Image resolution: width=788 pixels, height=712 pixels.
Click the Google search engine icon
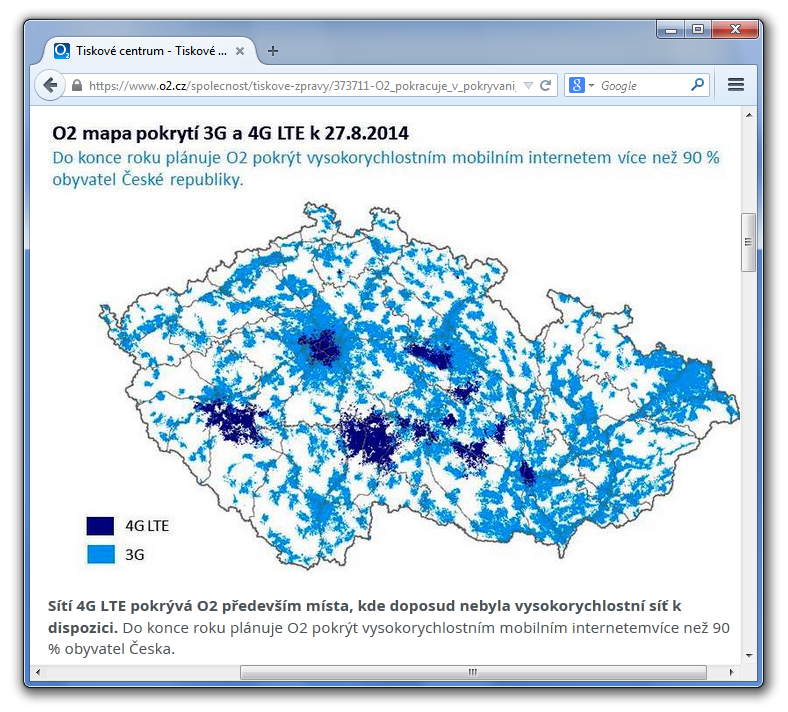(x=576, y=85)
